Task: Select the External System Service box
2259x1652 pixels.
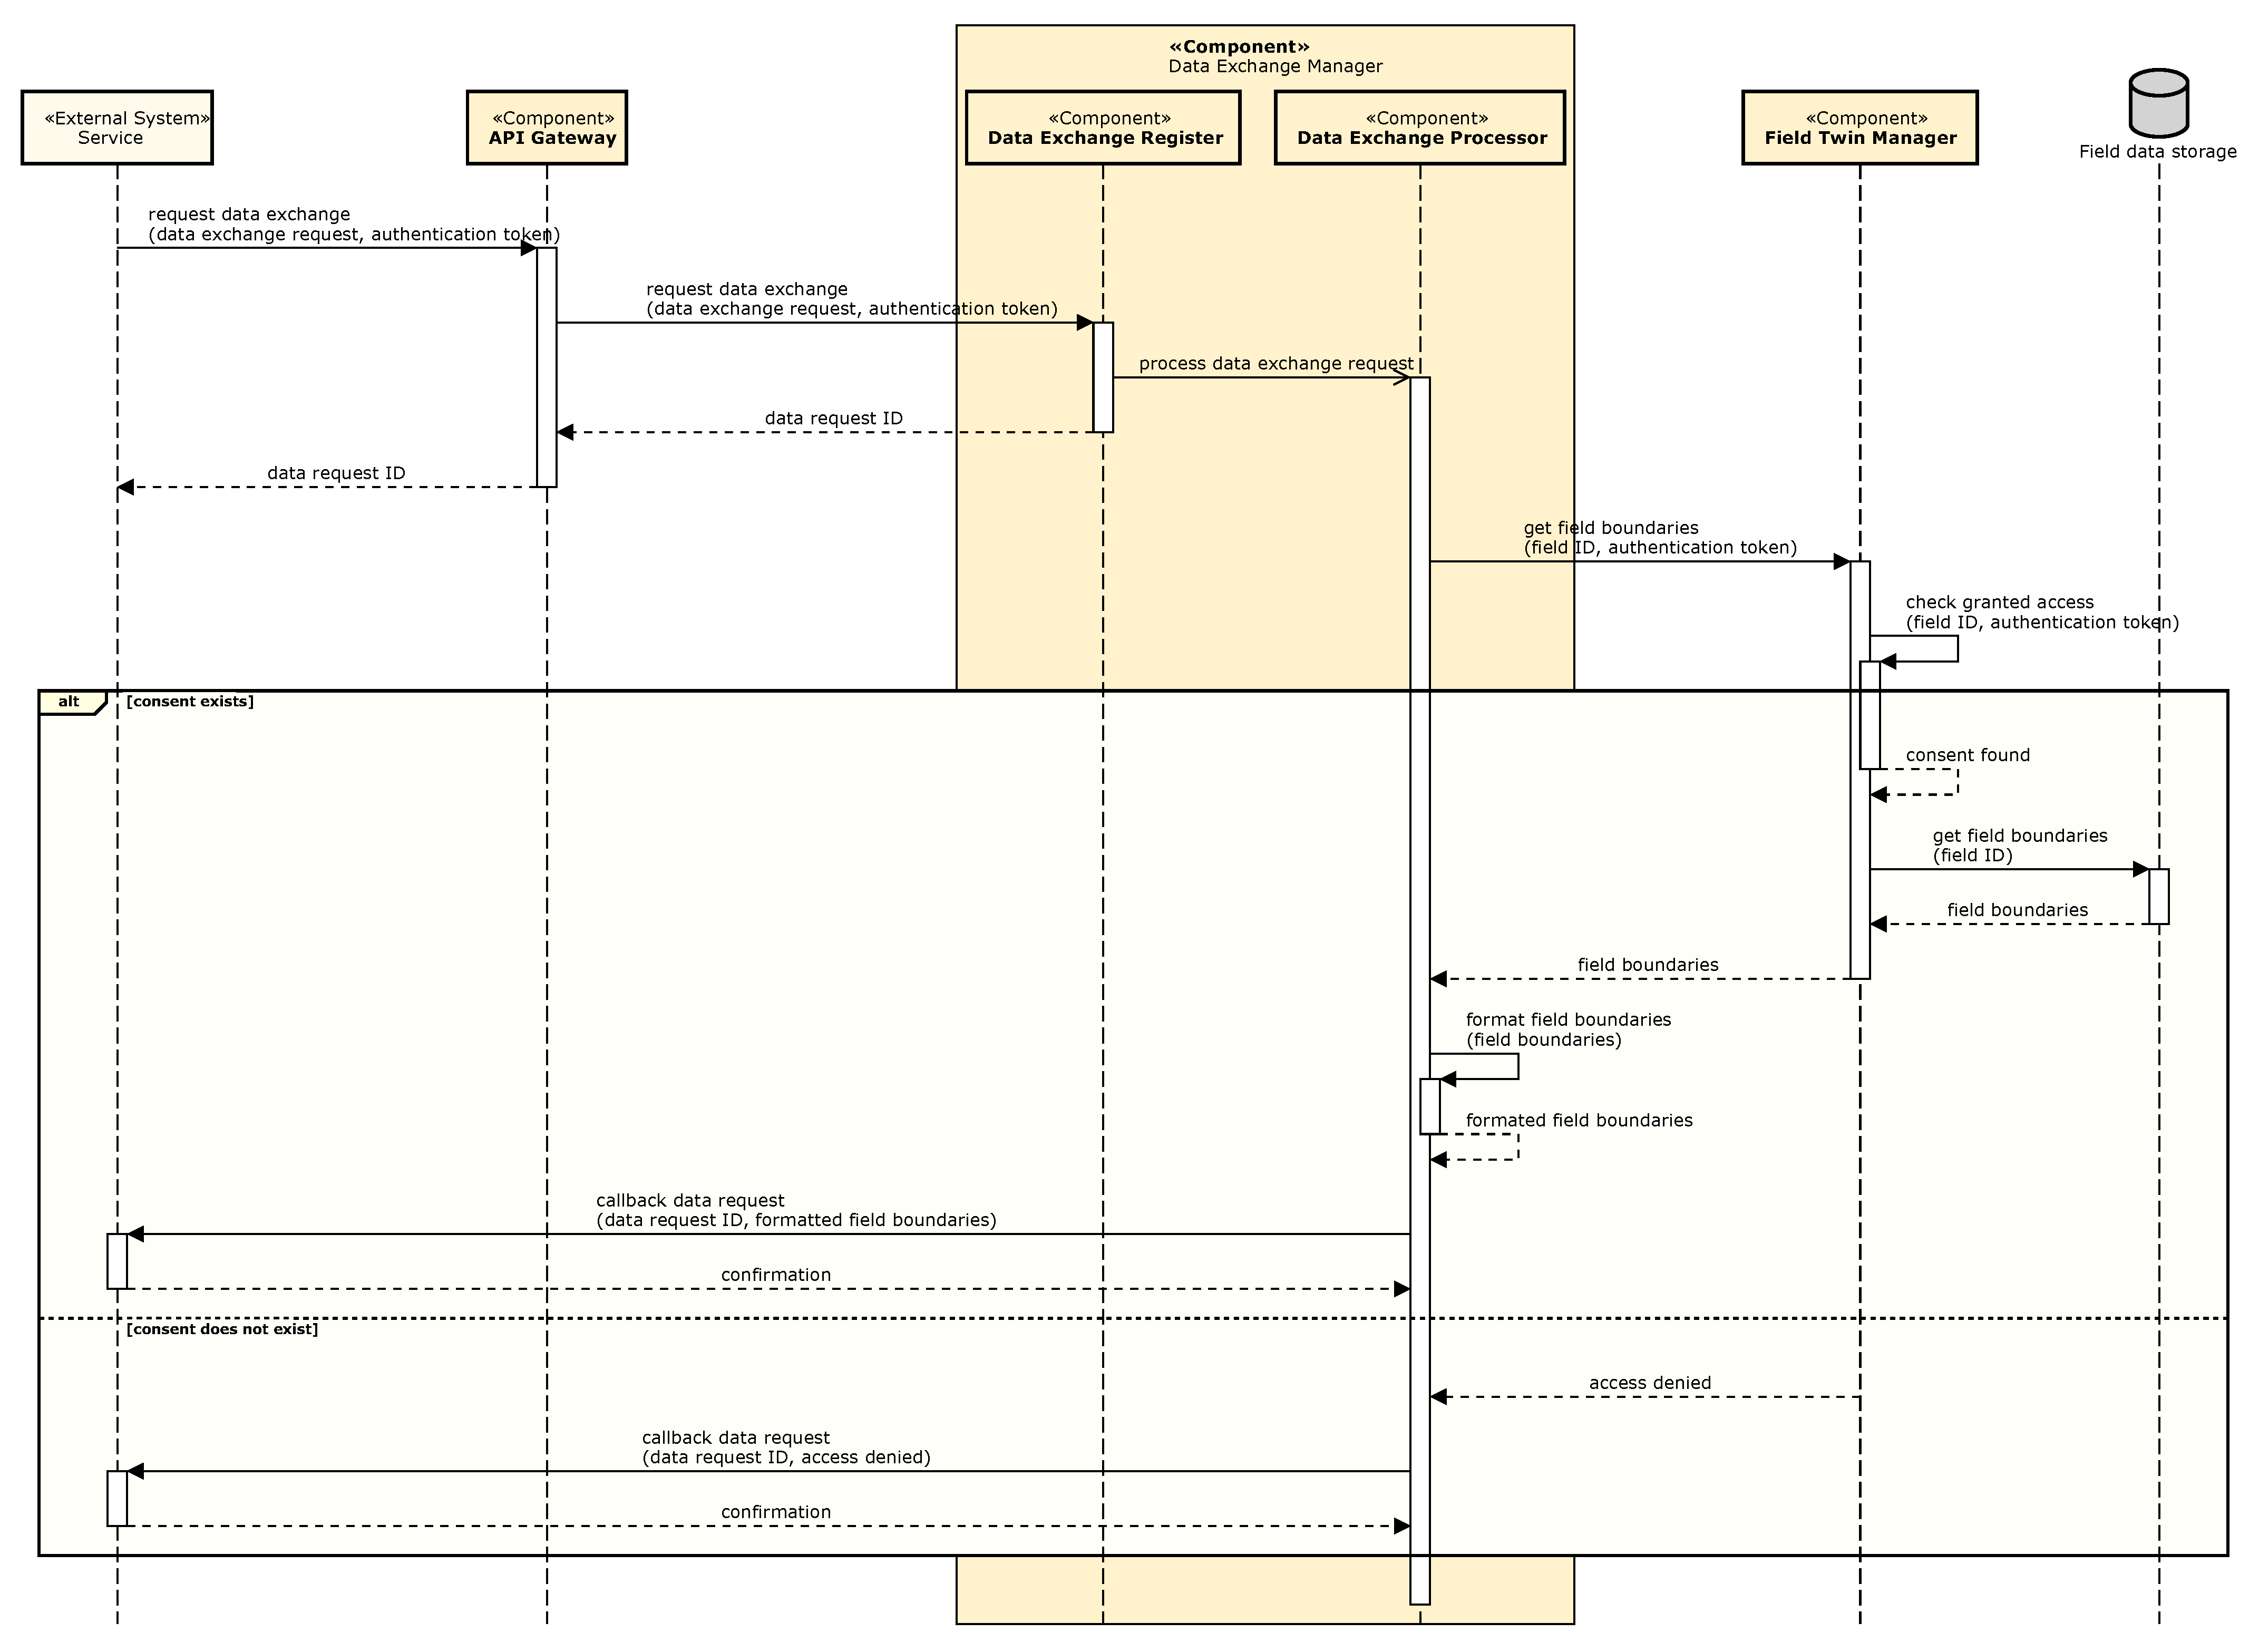Action: pyautogui.click(x=117, y=128)
